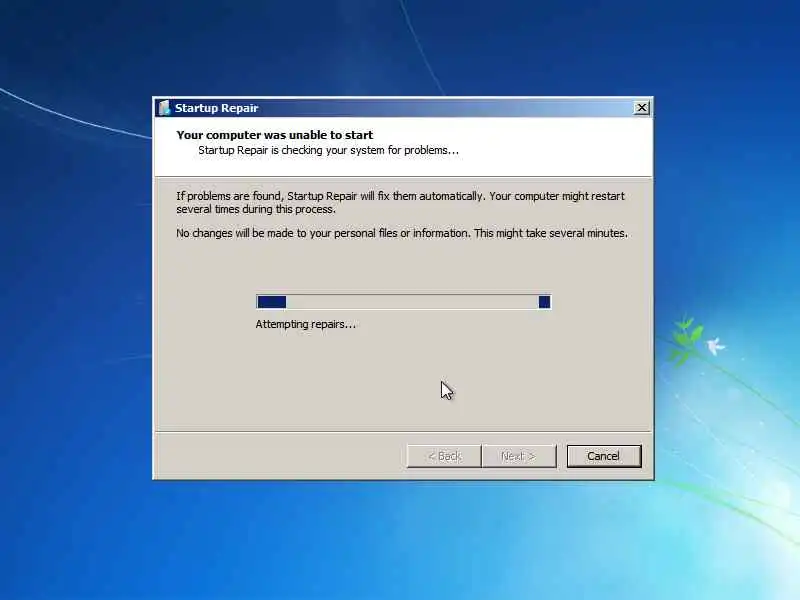The image size is (800, 600).
Task: Click the disabled Next button
Action: pyautogui.click(x=519, y=456)
